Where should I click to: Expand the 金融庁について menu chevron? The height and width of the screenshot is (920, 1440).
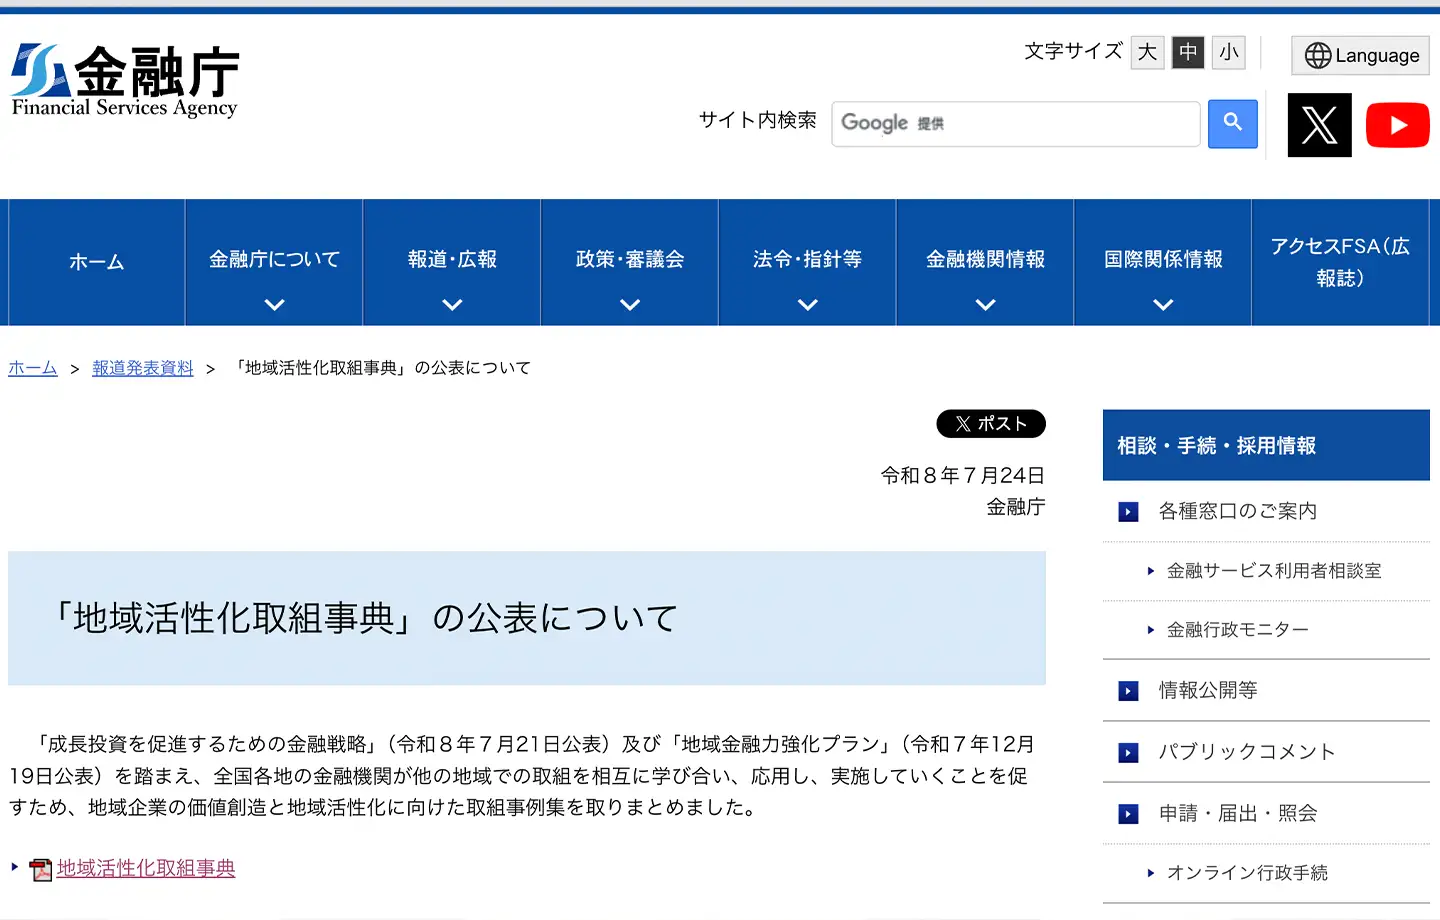tap(274, 305)
